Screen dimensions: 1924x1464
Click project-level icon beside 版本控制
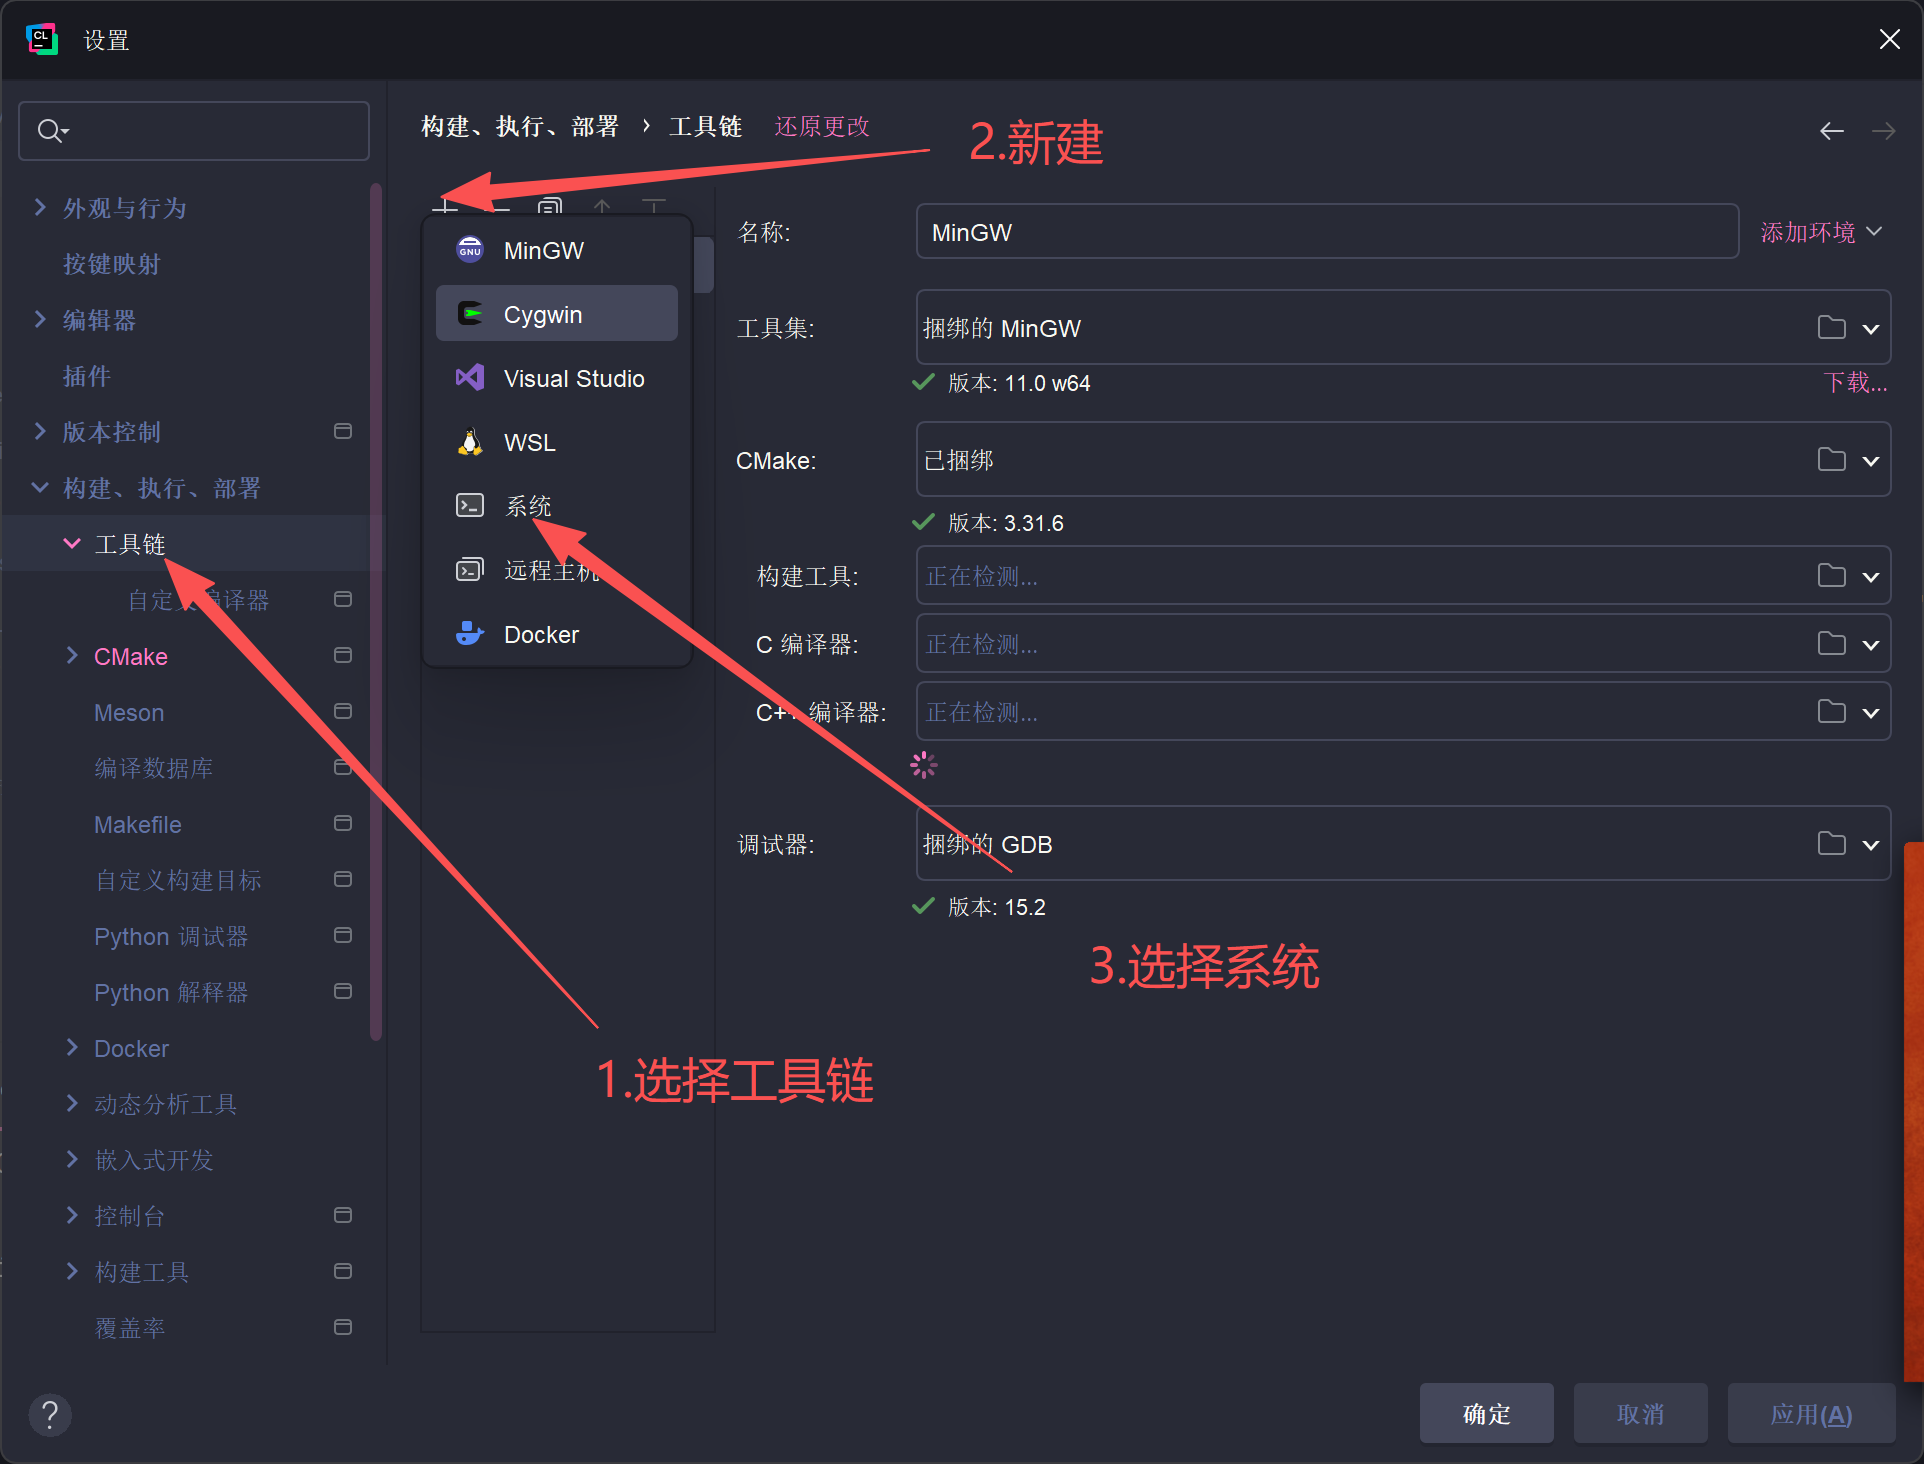(x=343, y=431)
